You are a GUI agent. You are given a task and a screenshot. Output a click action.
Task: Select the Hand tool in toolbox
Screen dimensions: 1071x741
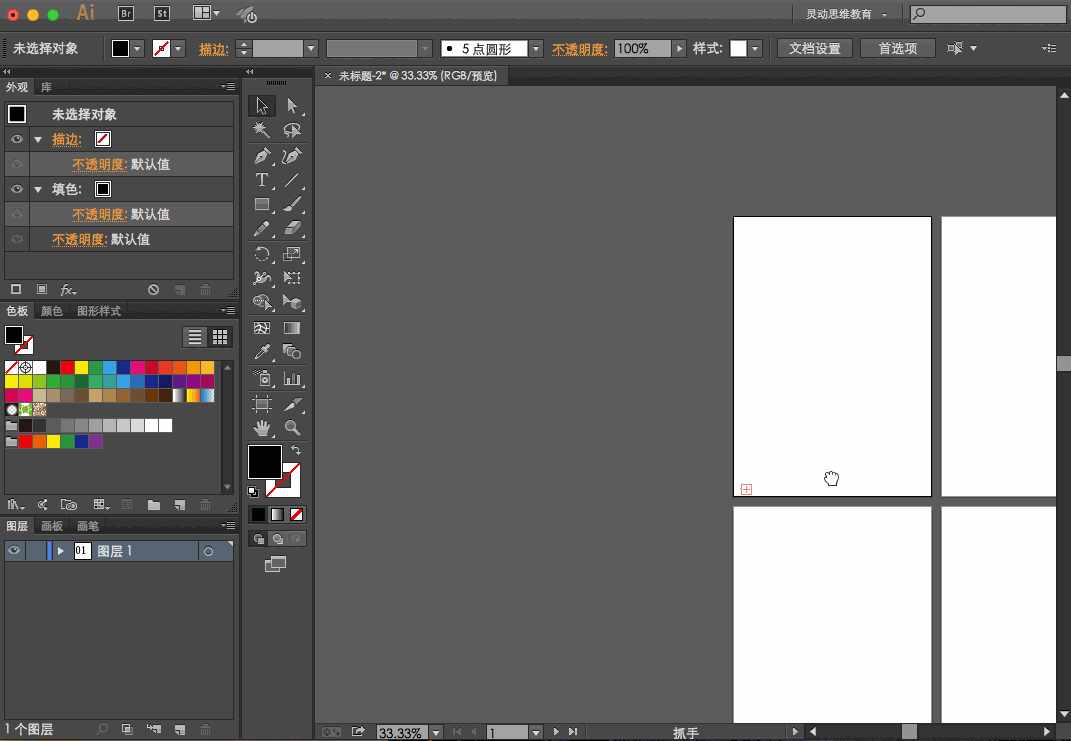[x=262, y=428]
